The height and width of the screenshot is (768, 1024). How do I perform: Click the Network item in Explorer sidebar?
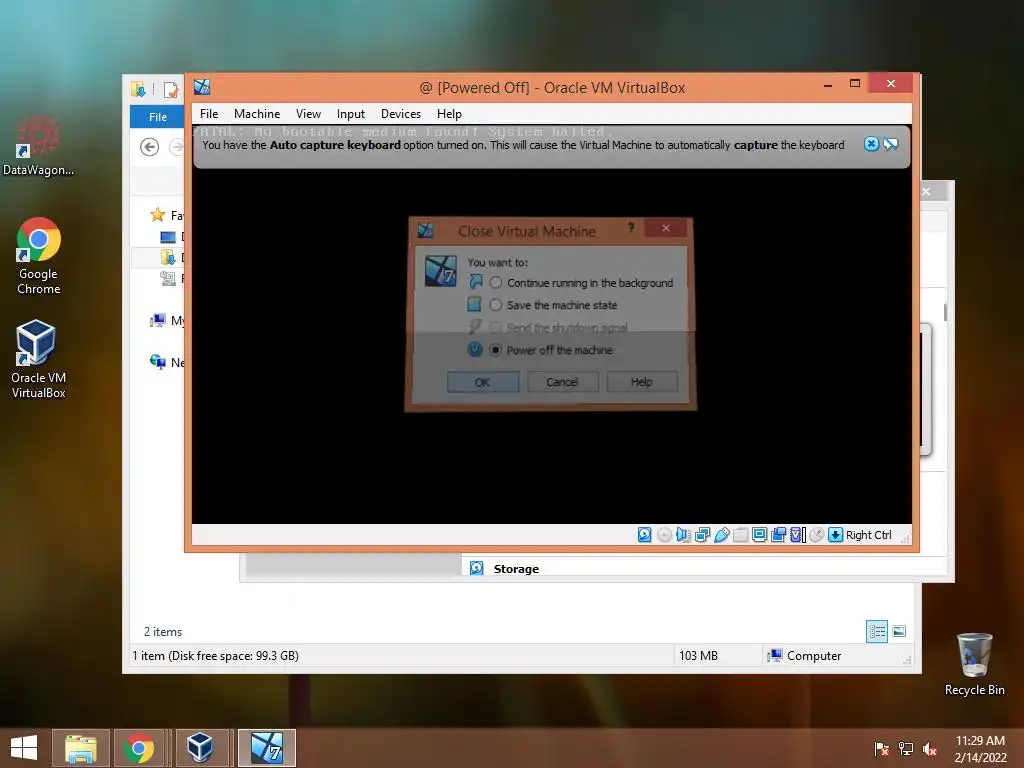pyautogui.click(x=167, y=362)
